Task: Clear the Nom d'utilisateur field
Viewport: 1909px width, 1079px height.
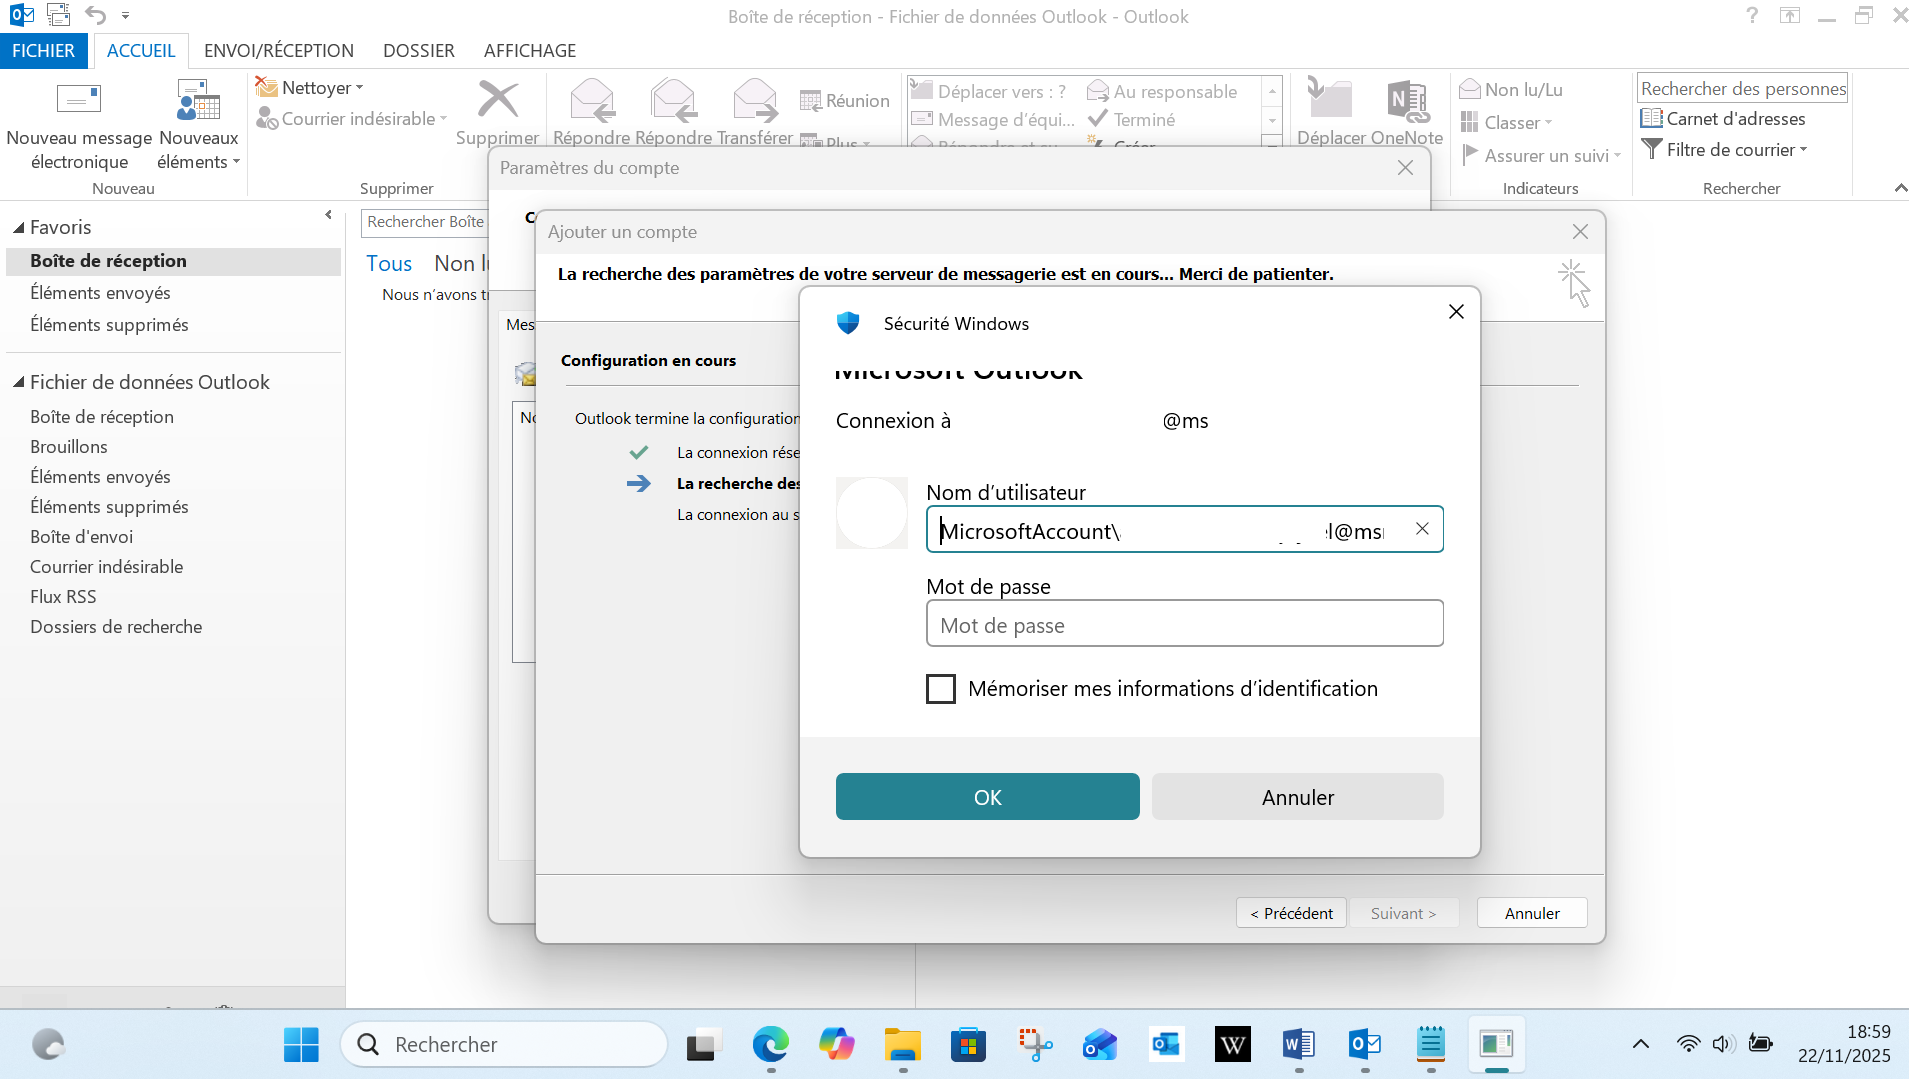Action: pos(1422,529)
